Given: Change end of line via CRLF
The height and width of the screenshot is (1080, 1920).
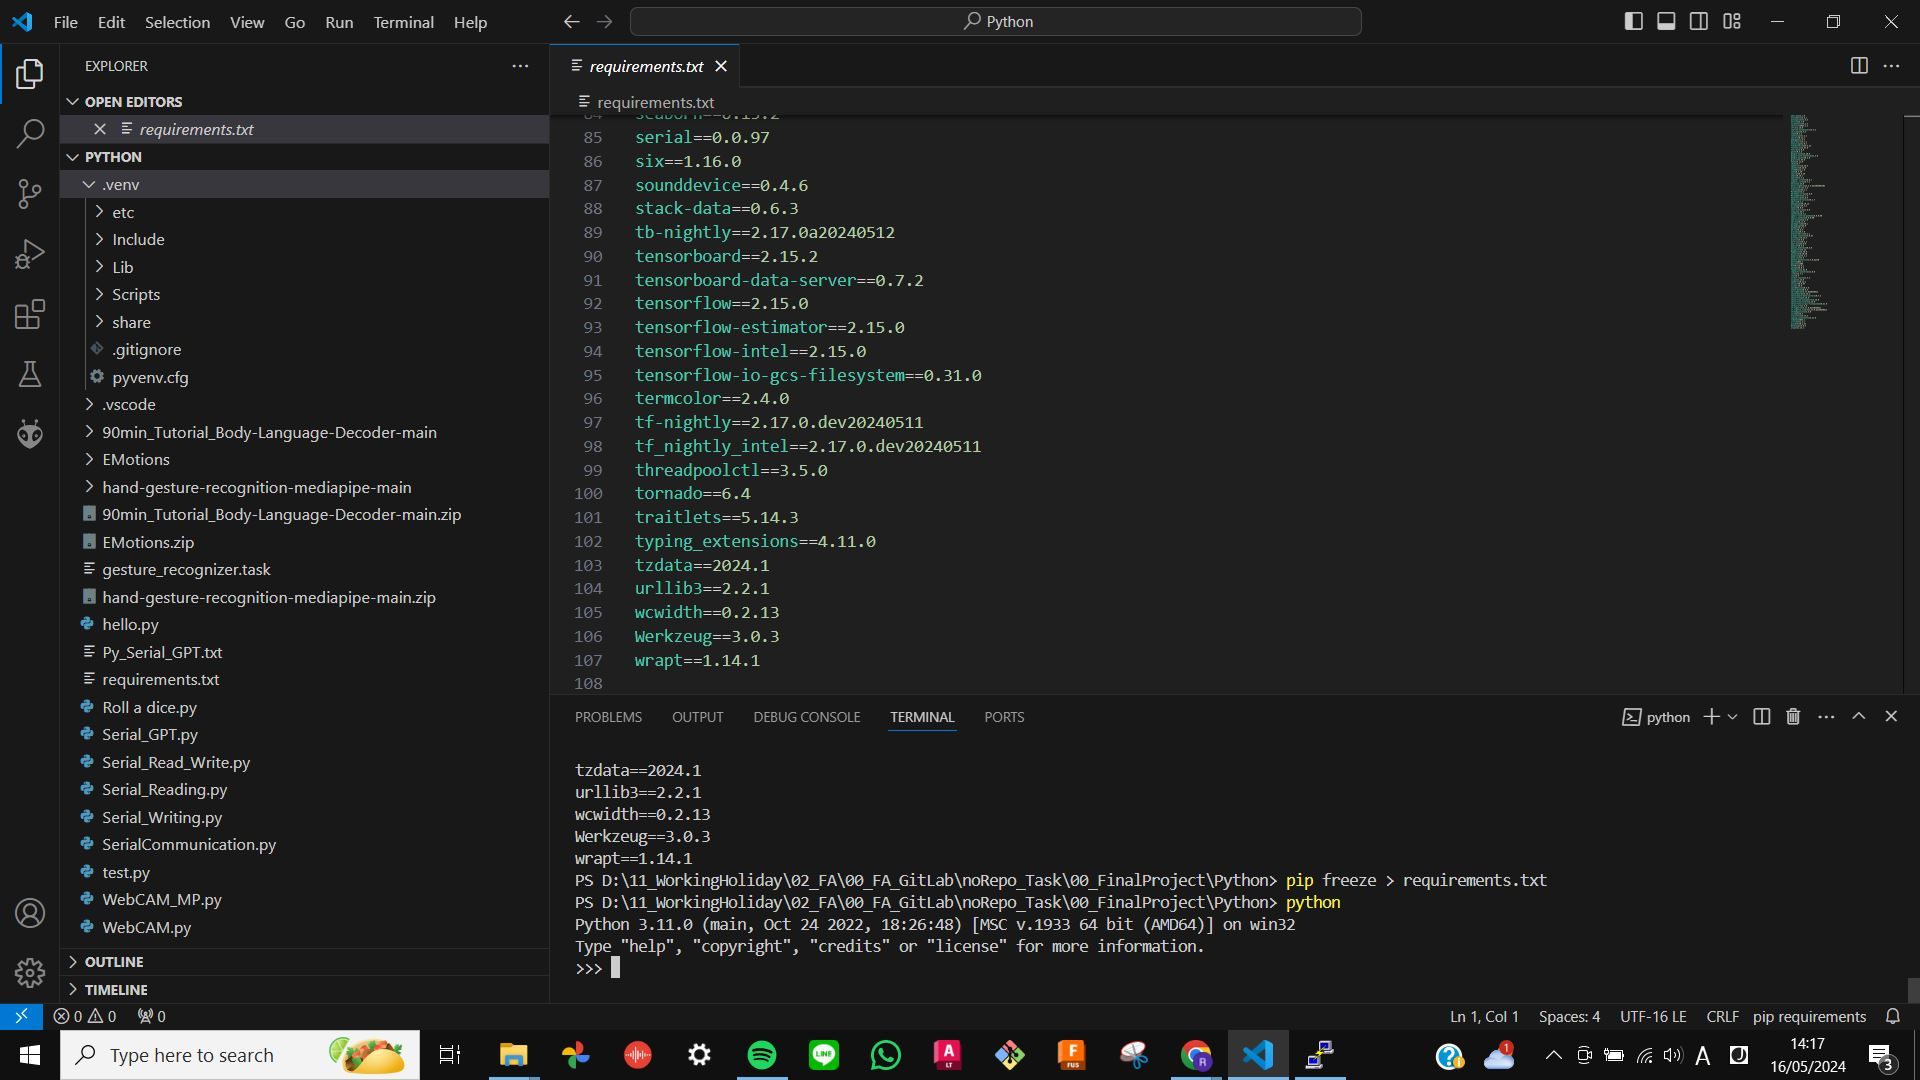Looking at the screenshot, I should [x=1722, y=1016].
